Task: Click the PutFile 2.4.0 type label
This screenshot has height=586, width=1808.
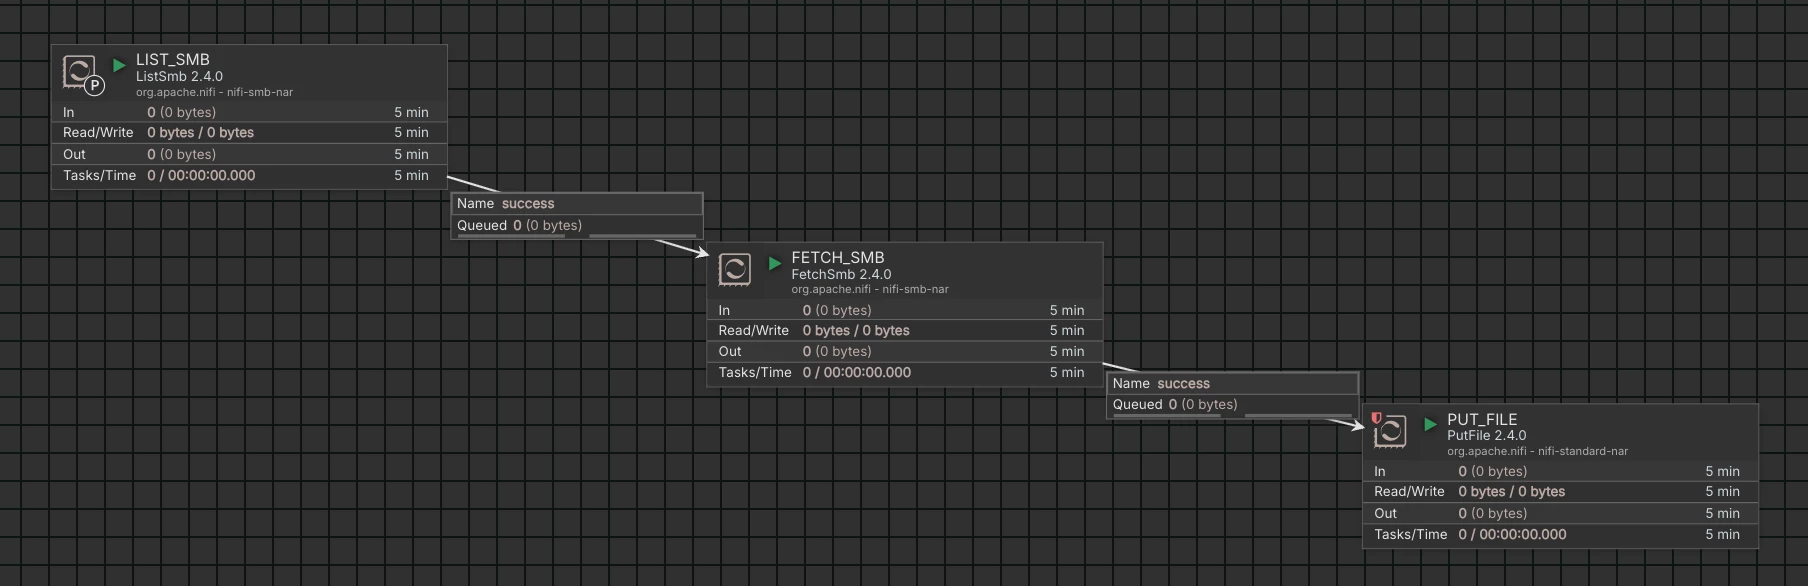Action: pyautogui.click(x=1486, y=435)
